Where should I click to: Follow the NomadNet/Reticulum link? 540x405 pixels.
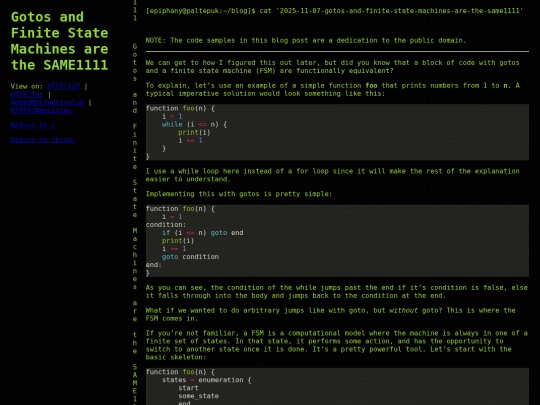click(47, 102)
